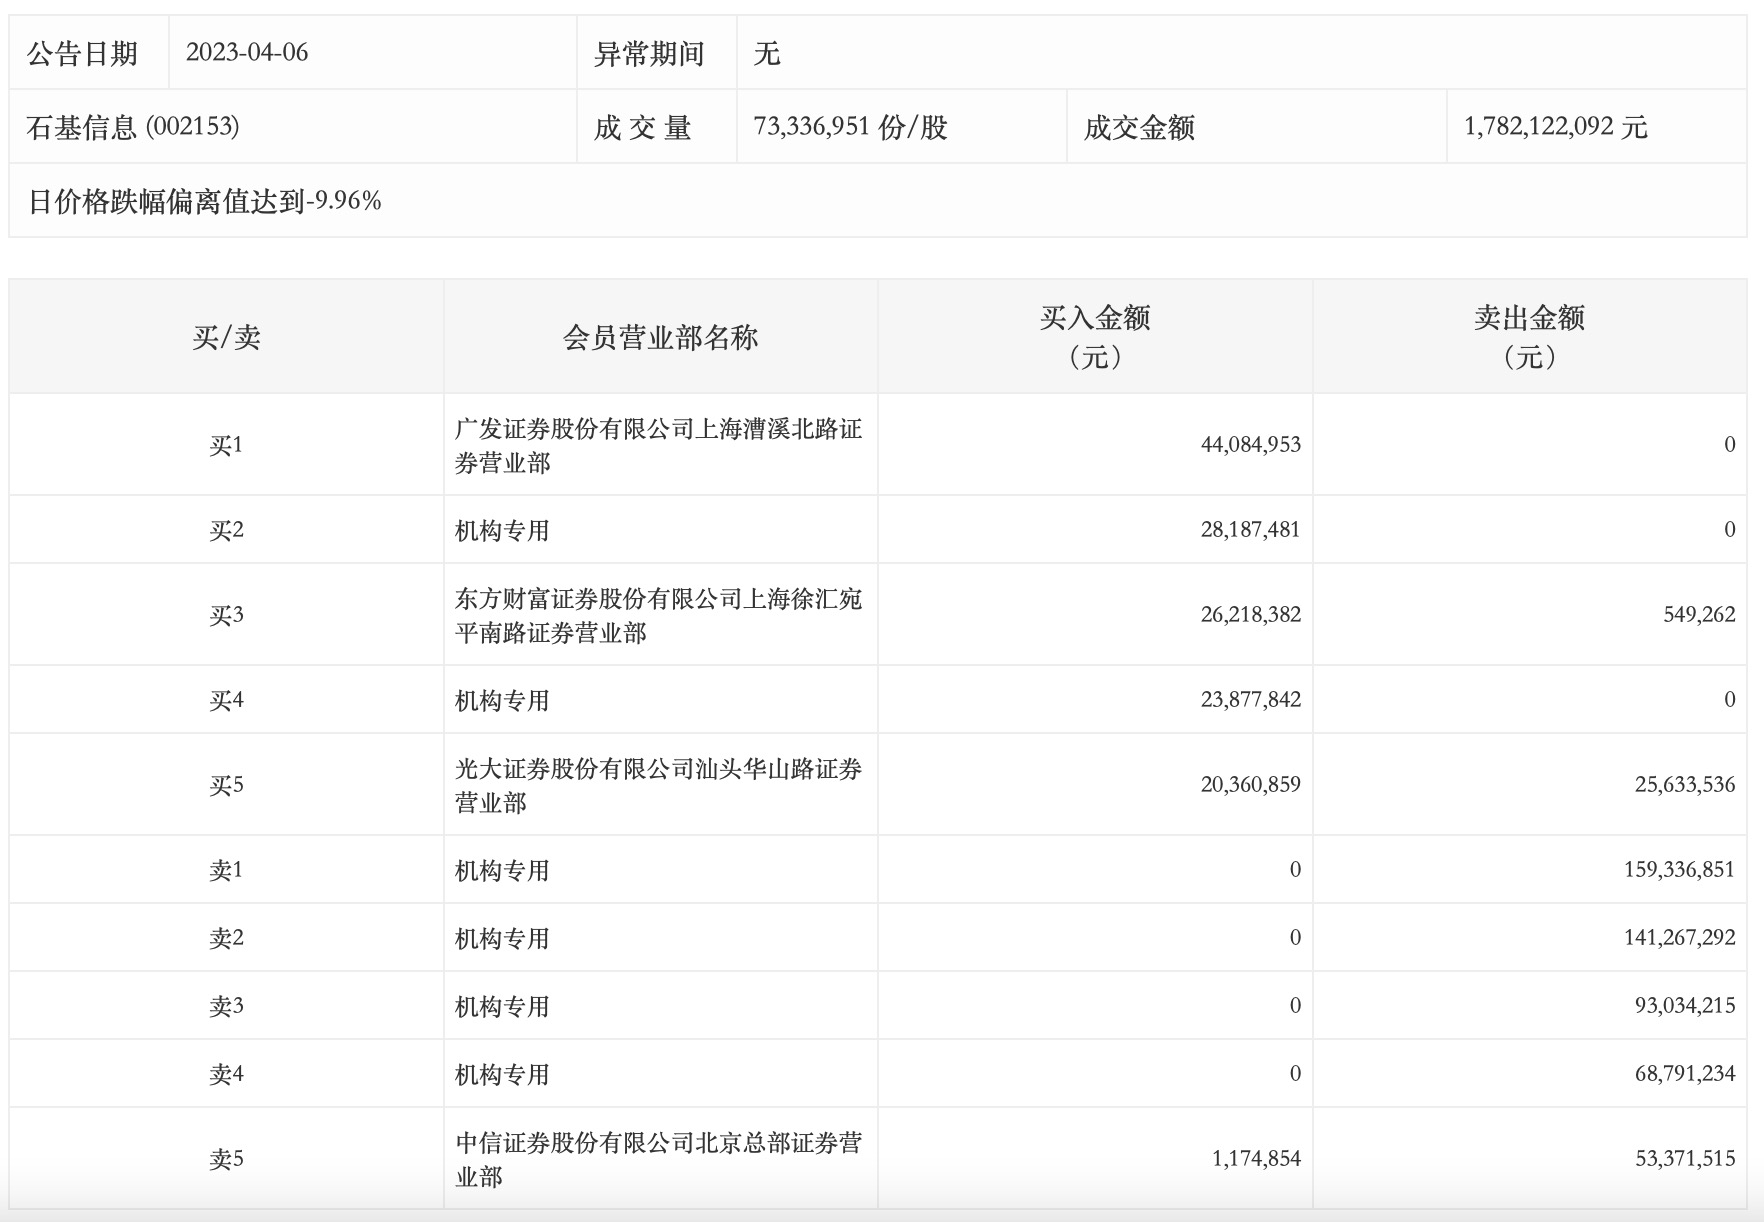This screenshot has width=1764, height=1222.
Task: Click buy amount 26,218,382
Action: 1251,615
